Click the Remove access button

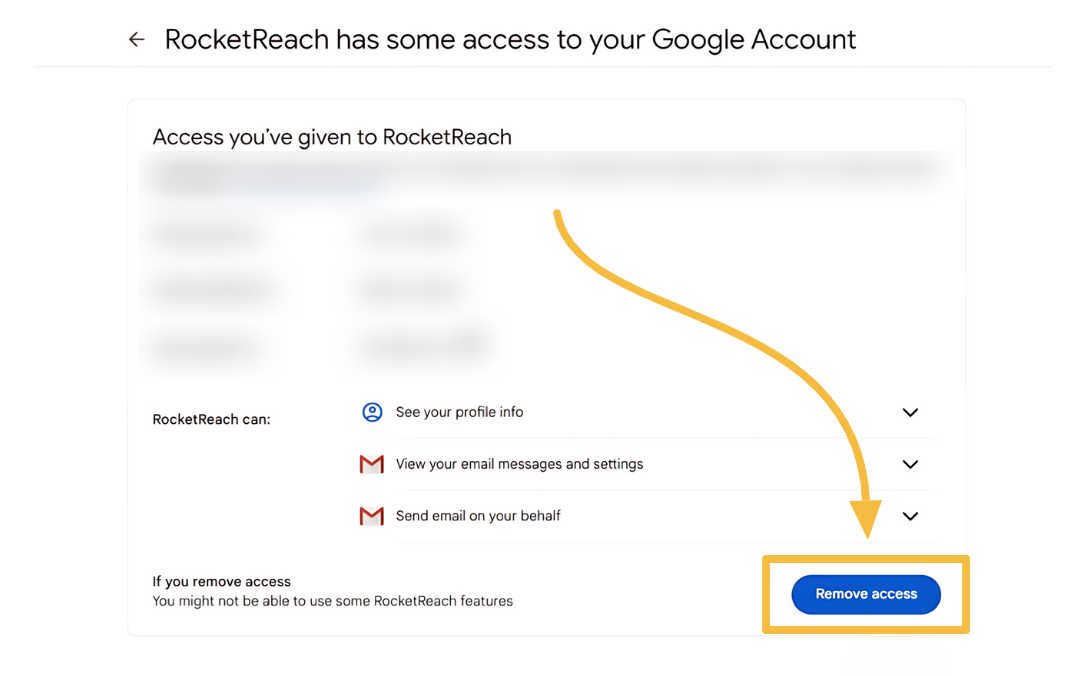click(866, 594)
